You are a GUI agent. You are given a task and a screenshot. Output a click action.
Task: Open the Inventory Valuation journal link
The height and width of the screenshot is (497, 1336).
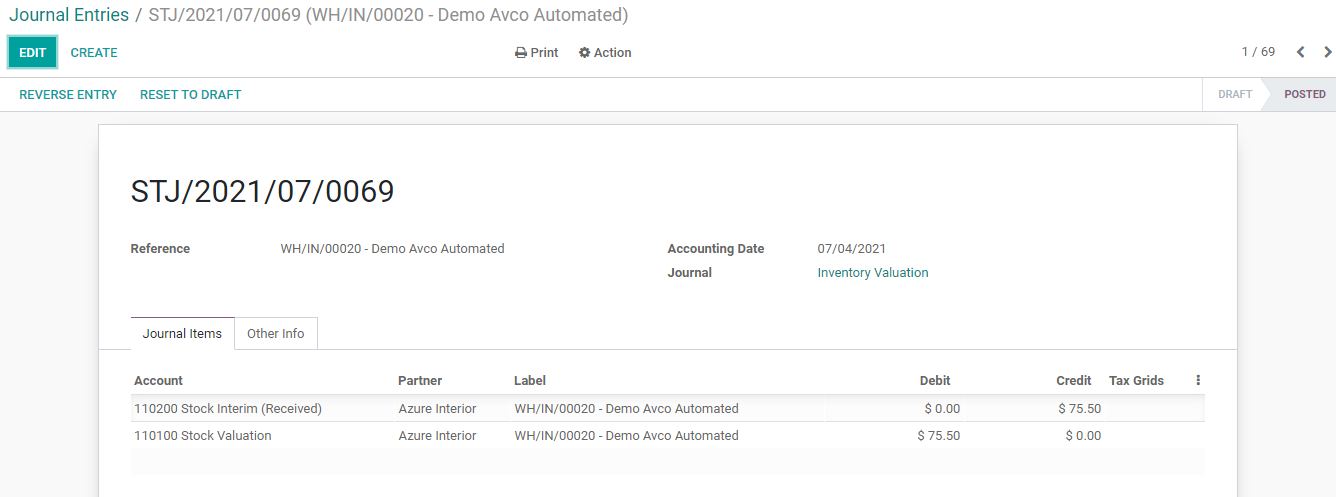tap(872, 273)
